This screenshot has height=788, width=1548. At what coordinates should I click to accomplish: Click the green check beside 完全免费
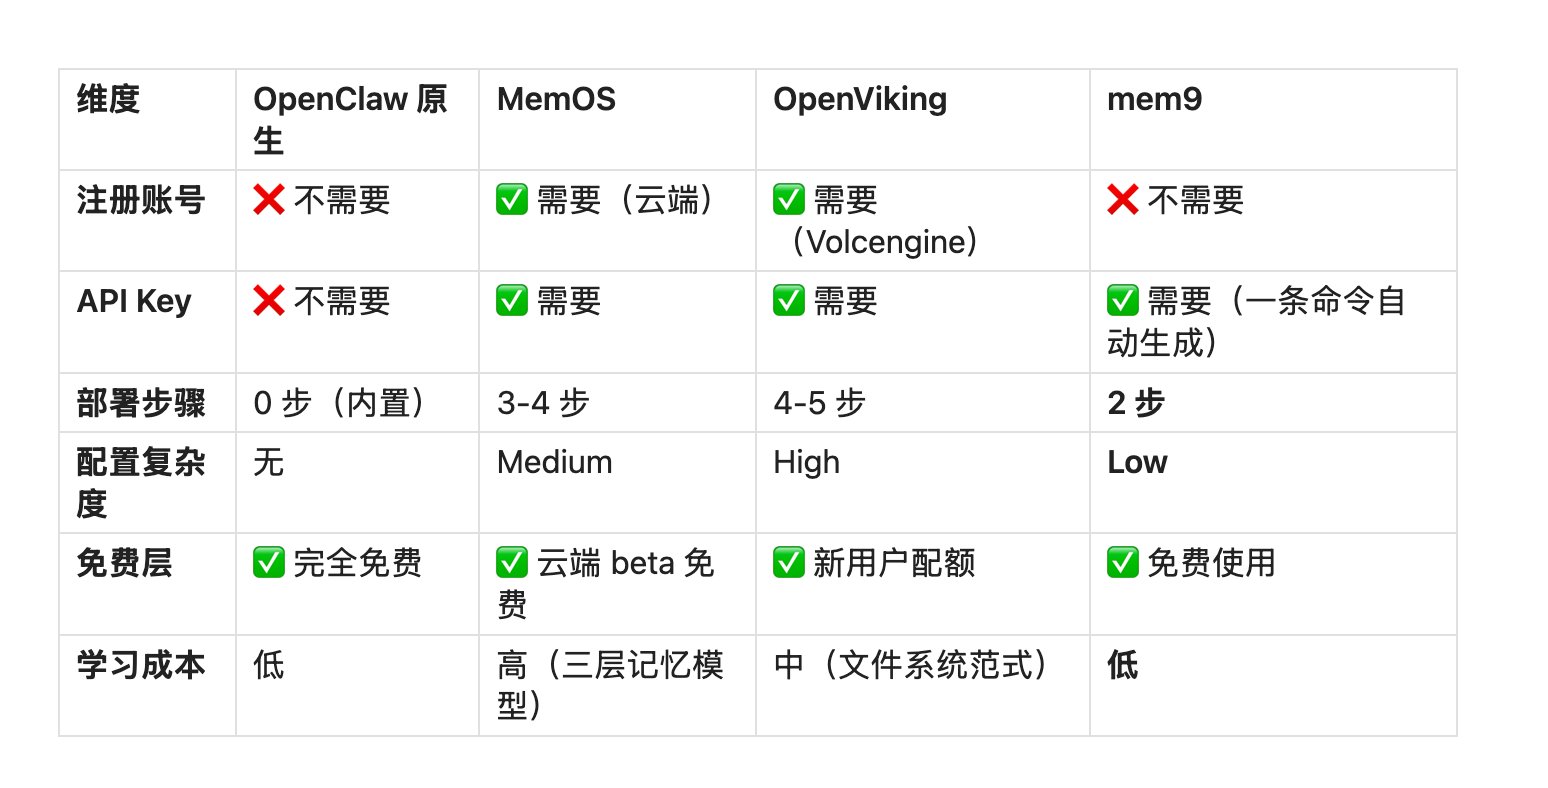(269, 563)
